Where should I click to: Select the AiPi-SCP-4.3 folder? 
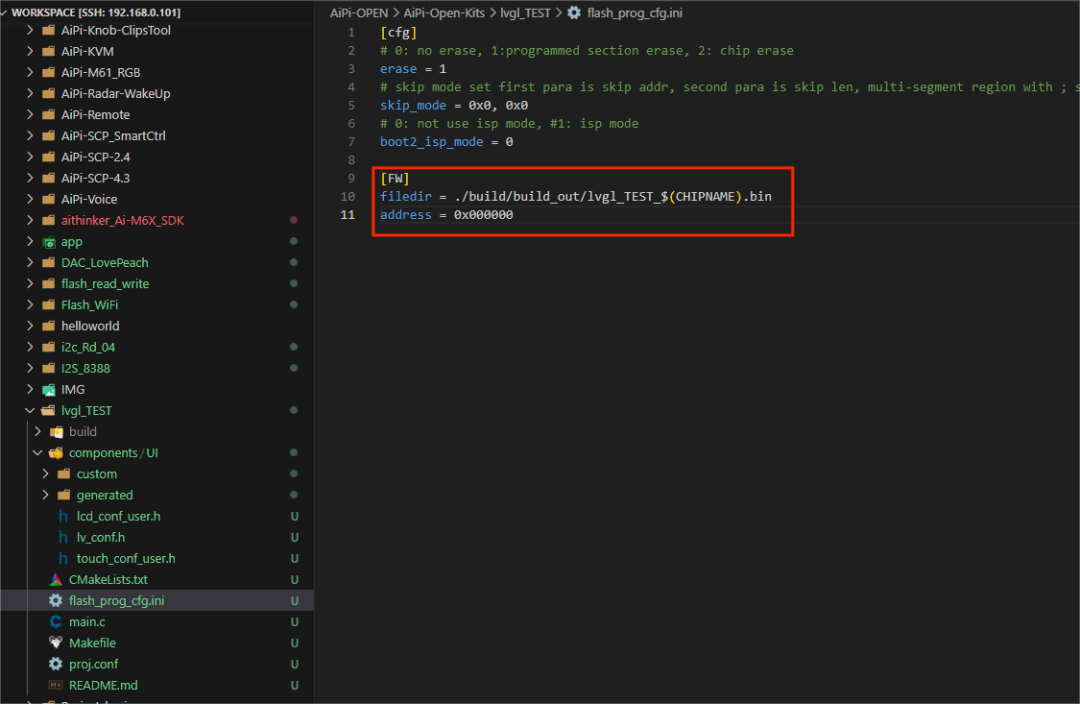click(157, 178)
